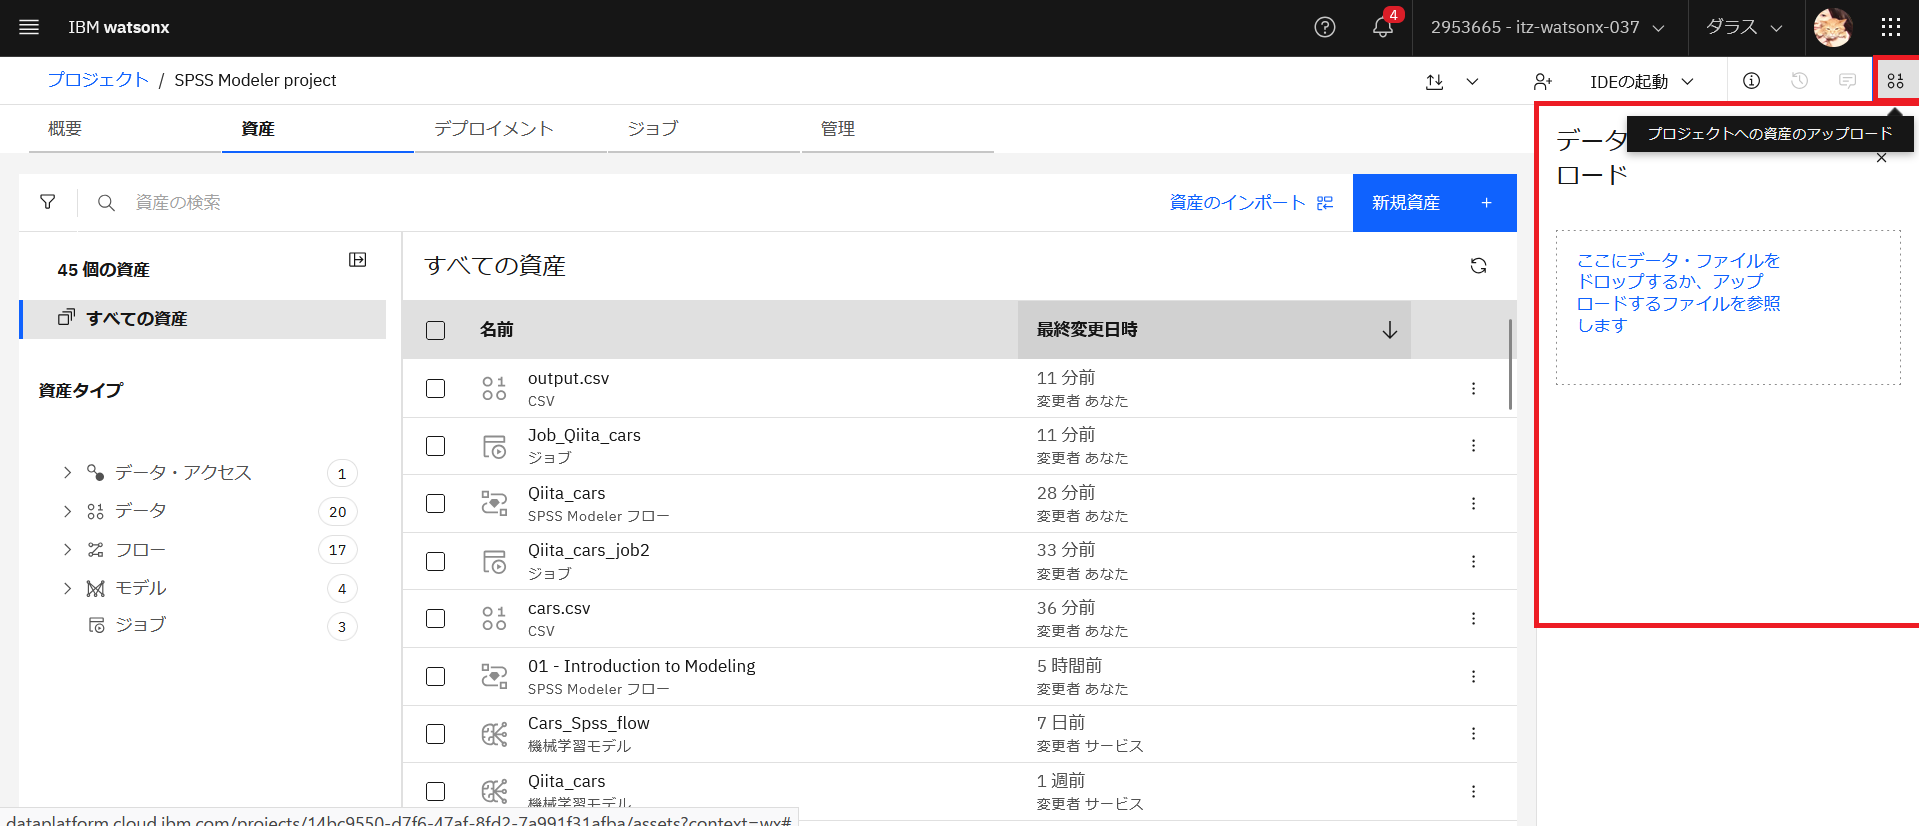
Task: Click the add collaborator icon
Action: click(x=1543, y=81)
